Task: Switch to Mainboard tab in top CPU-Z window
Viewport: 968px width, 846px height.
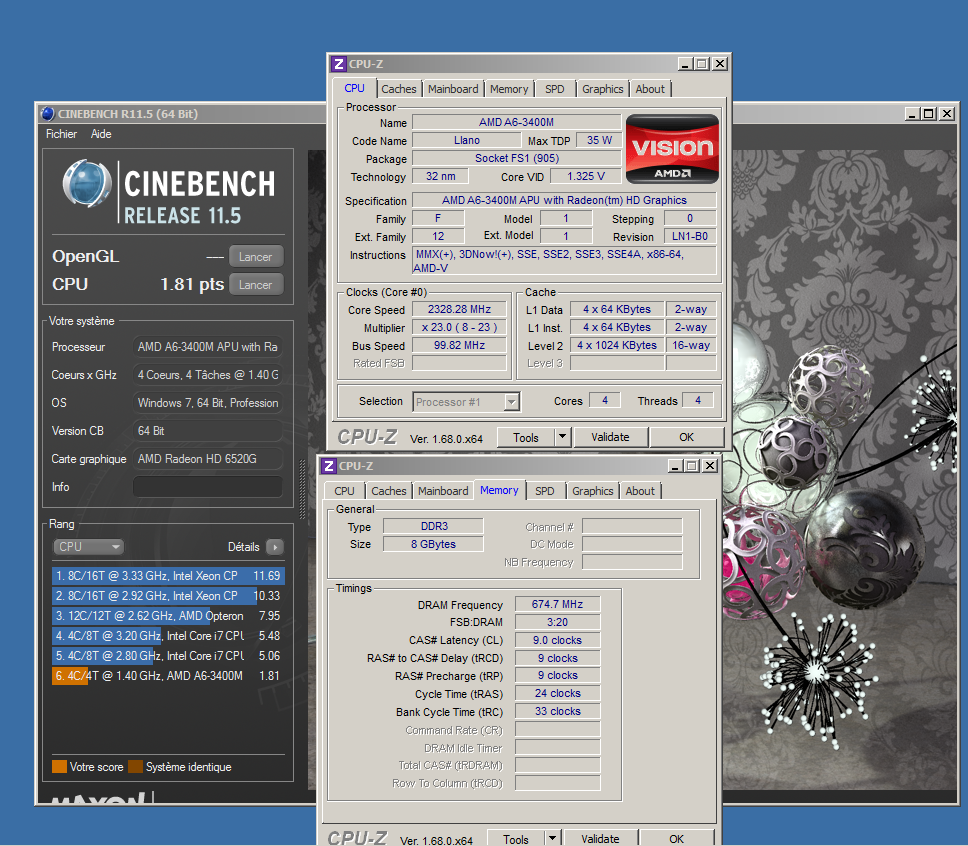Action: click(453, 89)
